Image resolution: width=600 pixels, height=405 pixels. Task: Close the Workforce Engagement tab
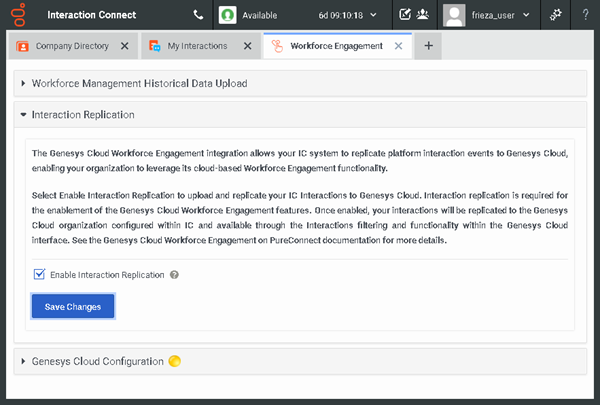pyautogui.click(x=398, y=46)
